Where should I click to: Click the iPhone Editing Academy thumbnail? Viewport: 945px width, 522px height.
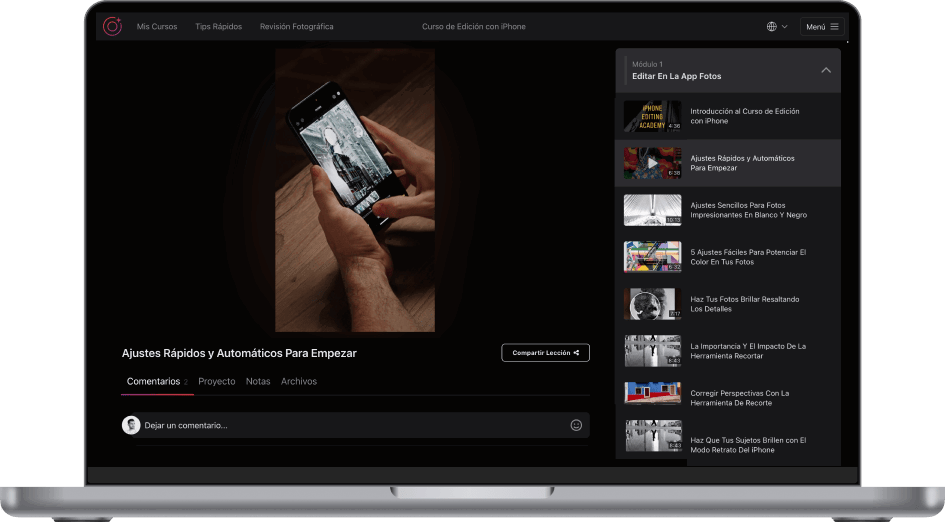coord(652,116)
